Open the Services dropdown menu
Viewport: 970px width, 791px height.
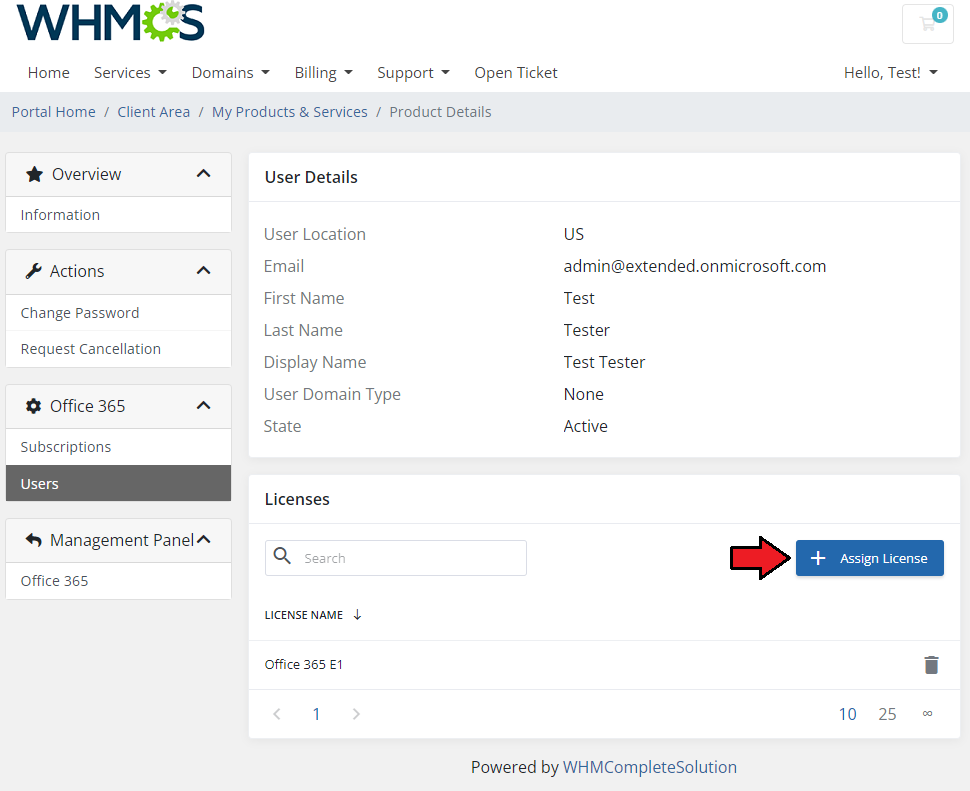coord(131,73)
